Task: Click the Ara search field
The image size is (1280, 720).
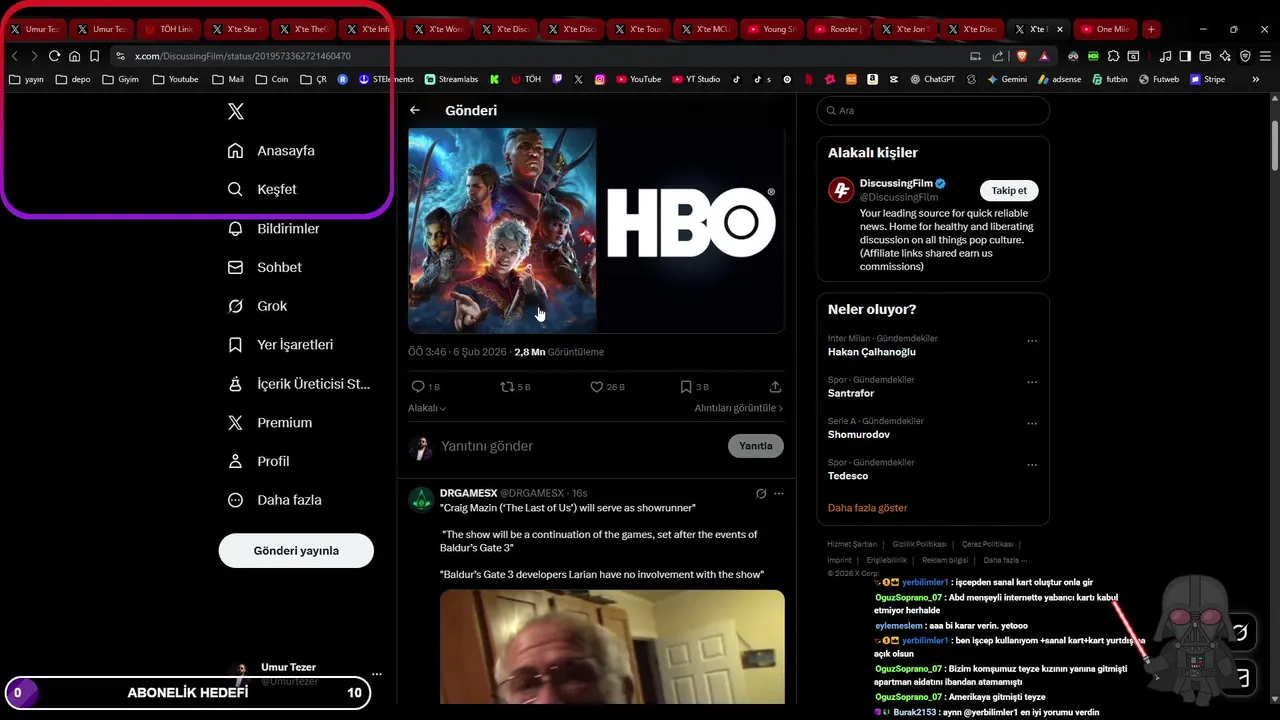Action: pos(933,111)
